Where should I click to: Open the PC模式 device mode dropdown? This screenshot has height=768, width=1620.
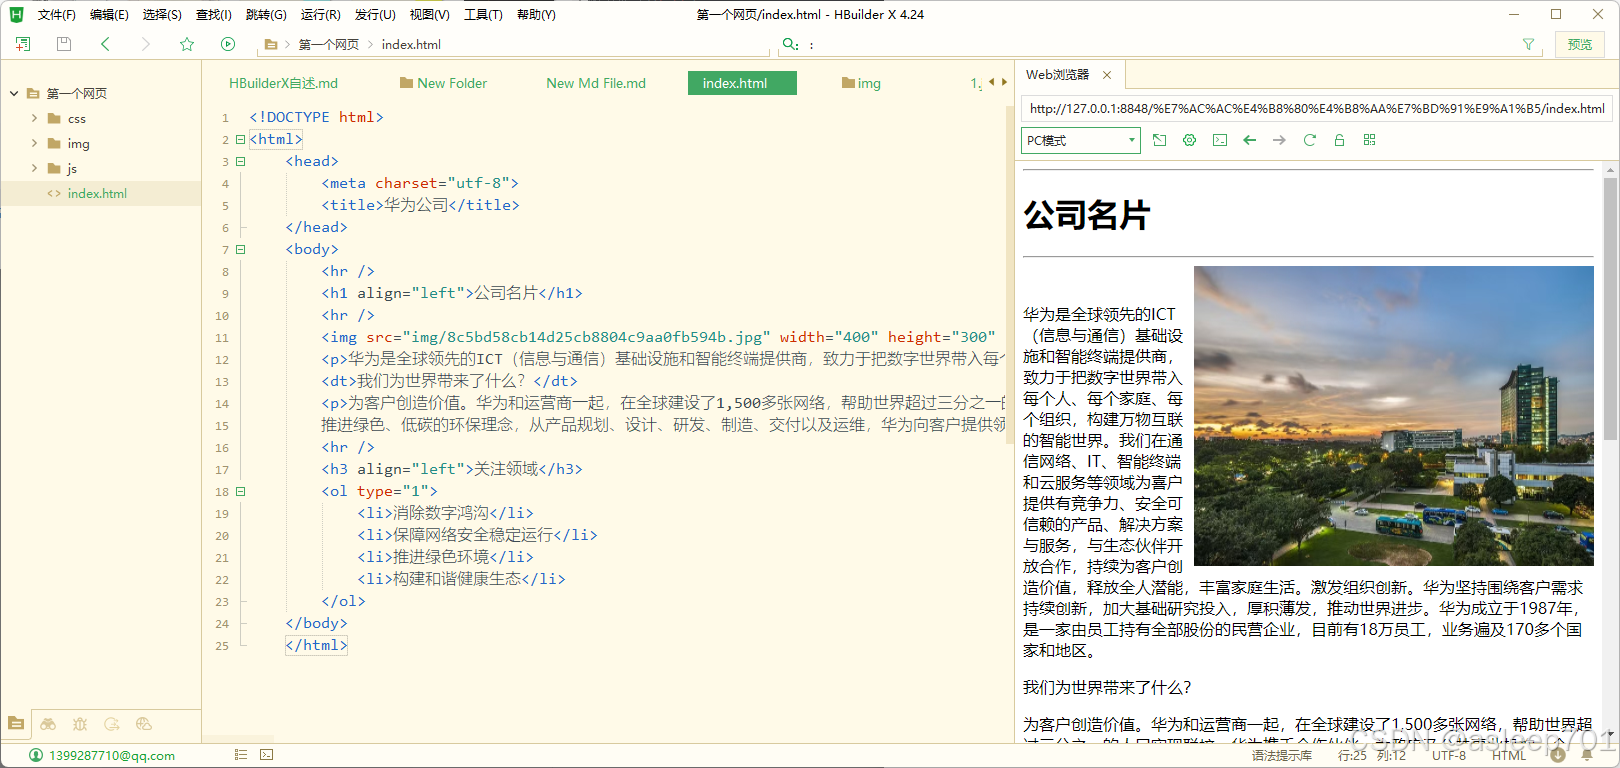tap(1081, 140)
